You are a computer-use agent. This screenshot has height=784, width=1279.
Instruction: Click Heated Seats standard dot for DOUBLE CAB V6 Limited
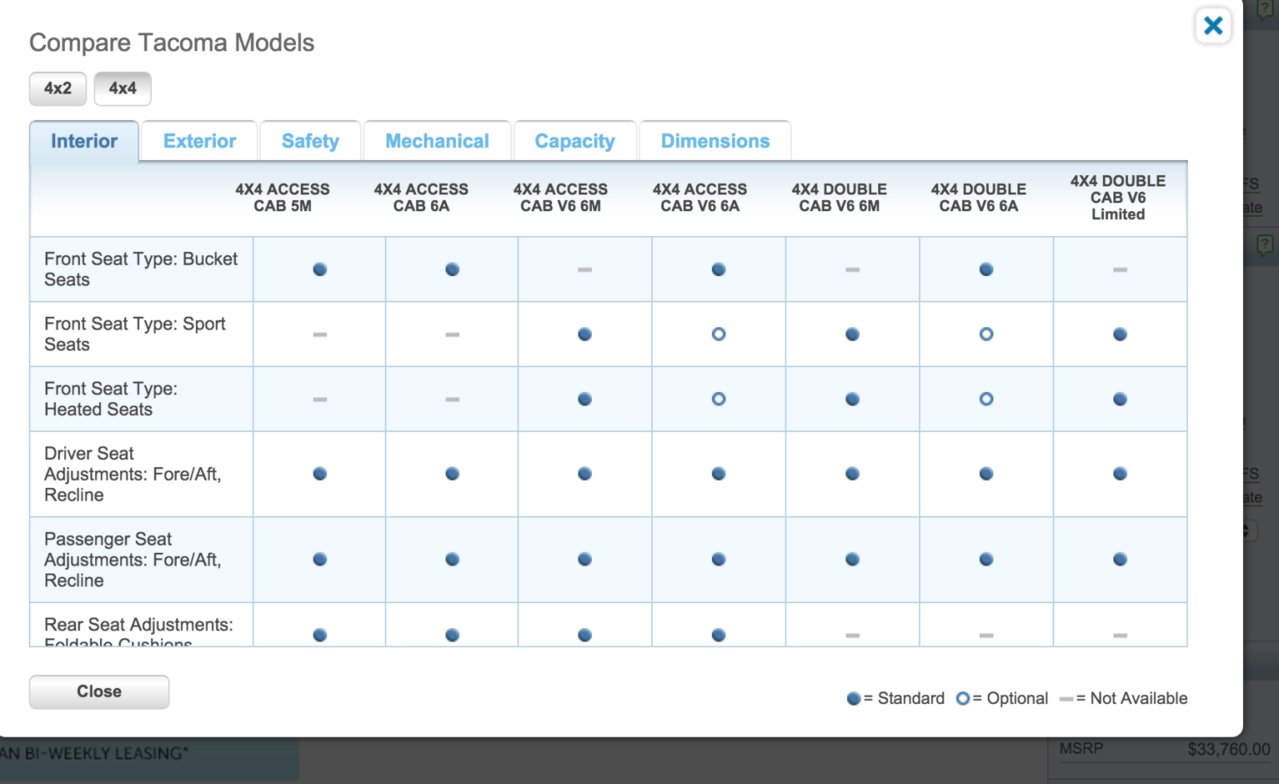[1120, 399]
